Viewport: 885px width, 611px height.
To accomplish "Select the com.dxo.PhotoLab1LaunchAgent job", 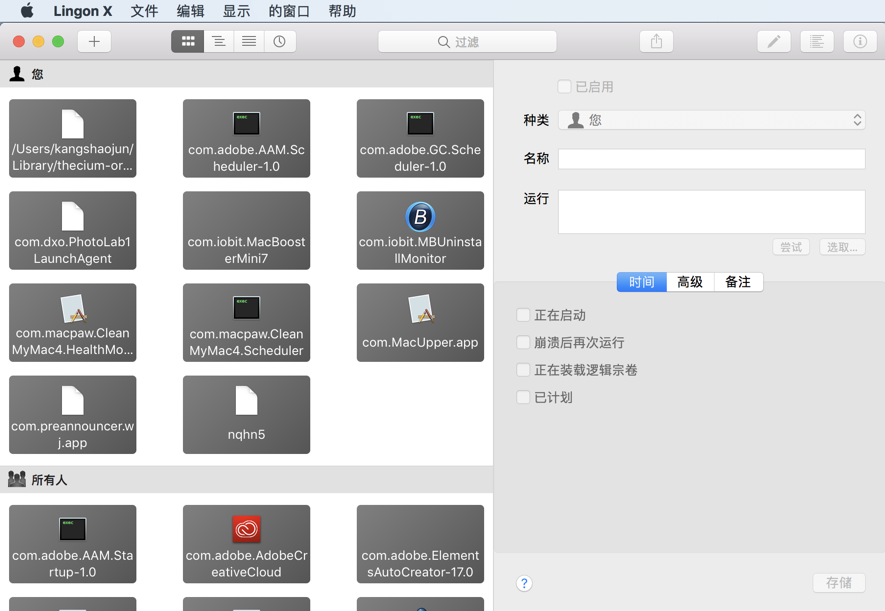I will [x=72, y=230].
